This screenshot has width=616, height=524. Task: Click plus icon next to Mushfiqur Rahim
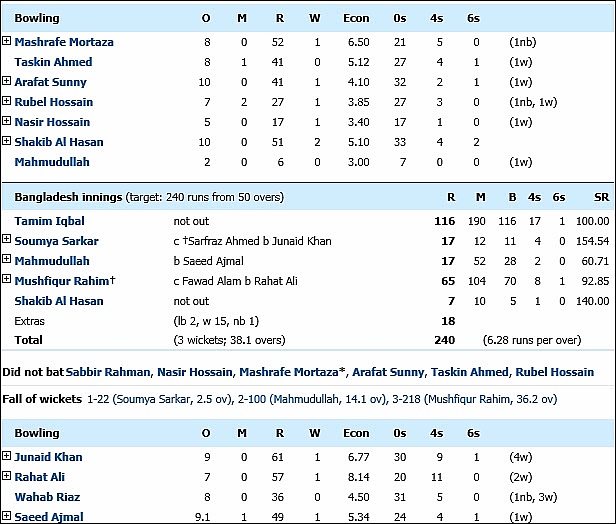(x=6, y=279)
